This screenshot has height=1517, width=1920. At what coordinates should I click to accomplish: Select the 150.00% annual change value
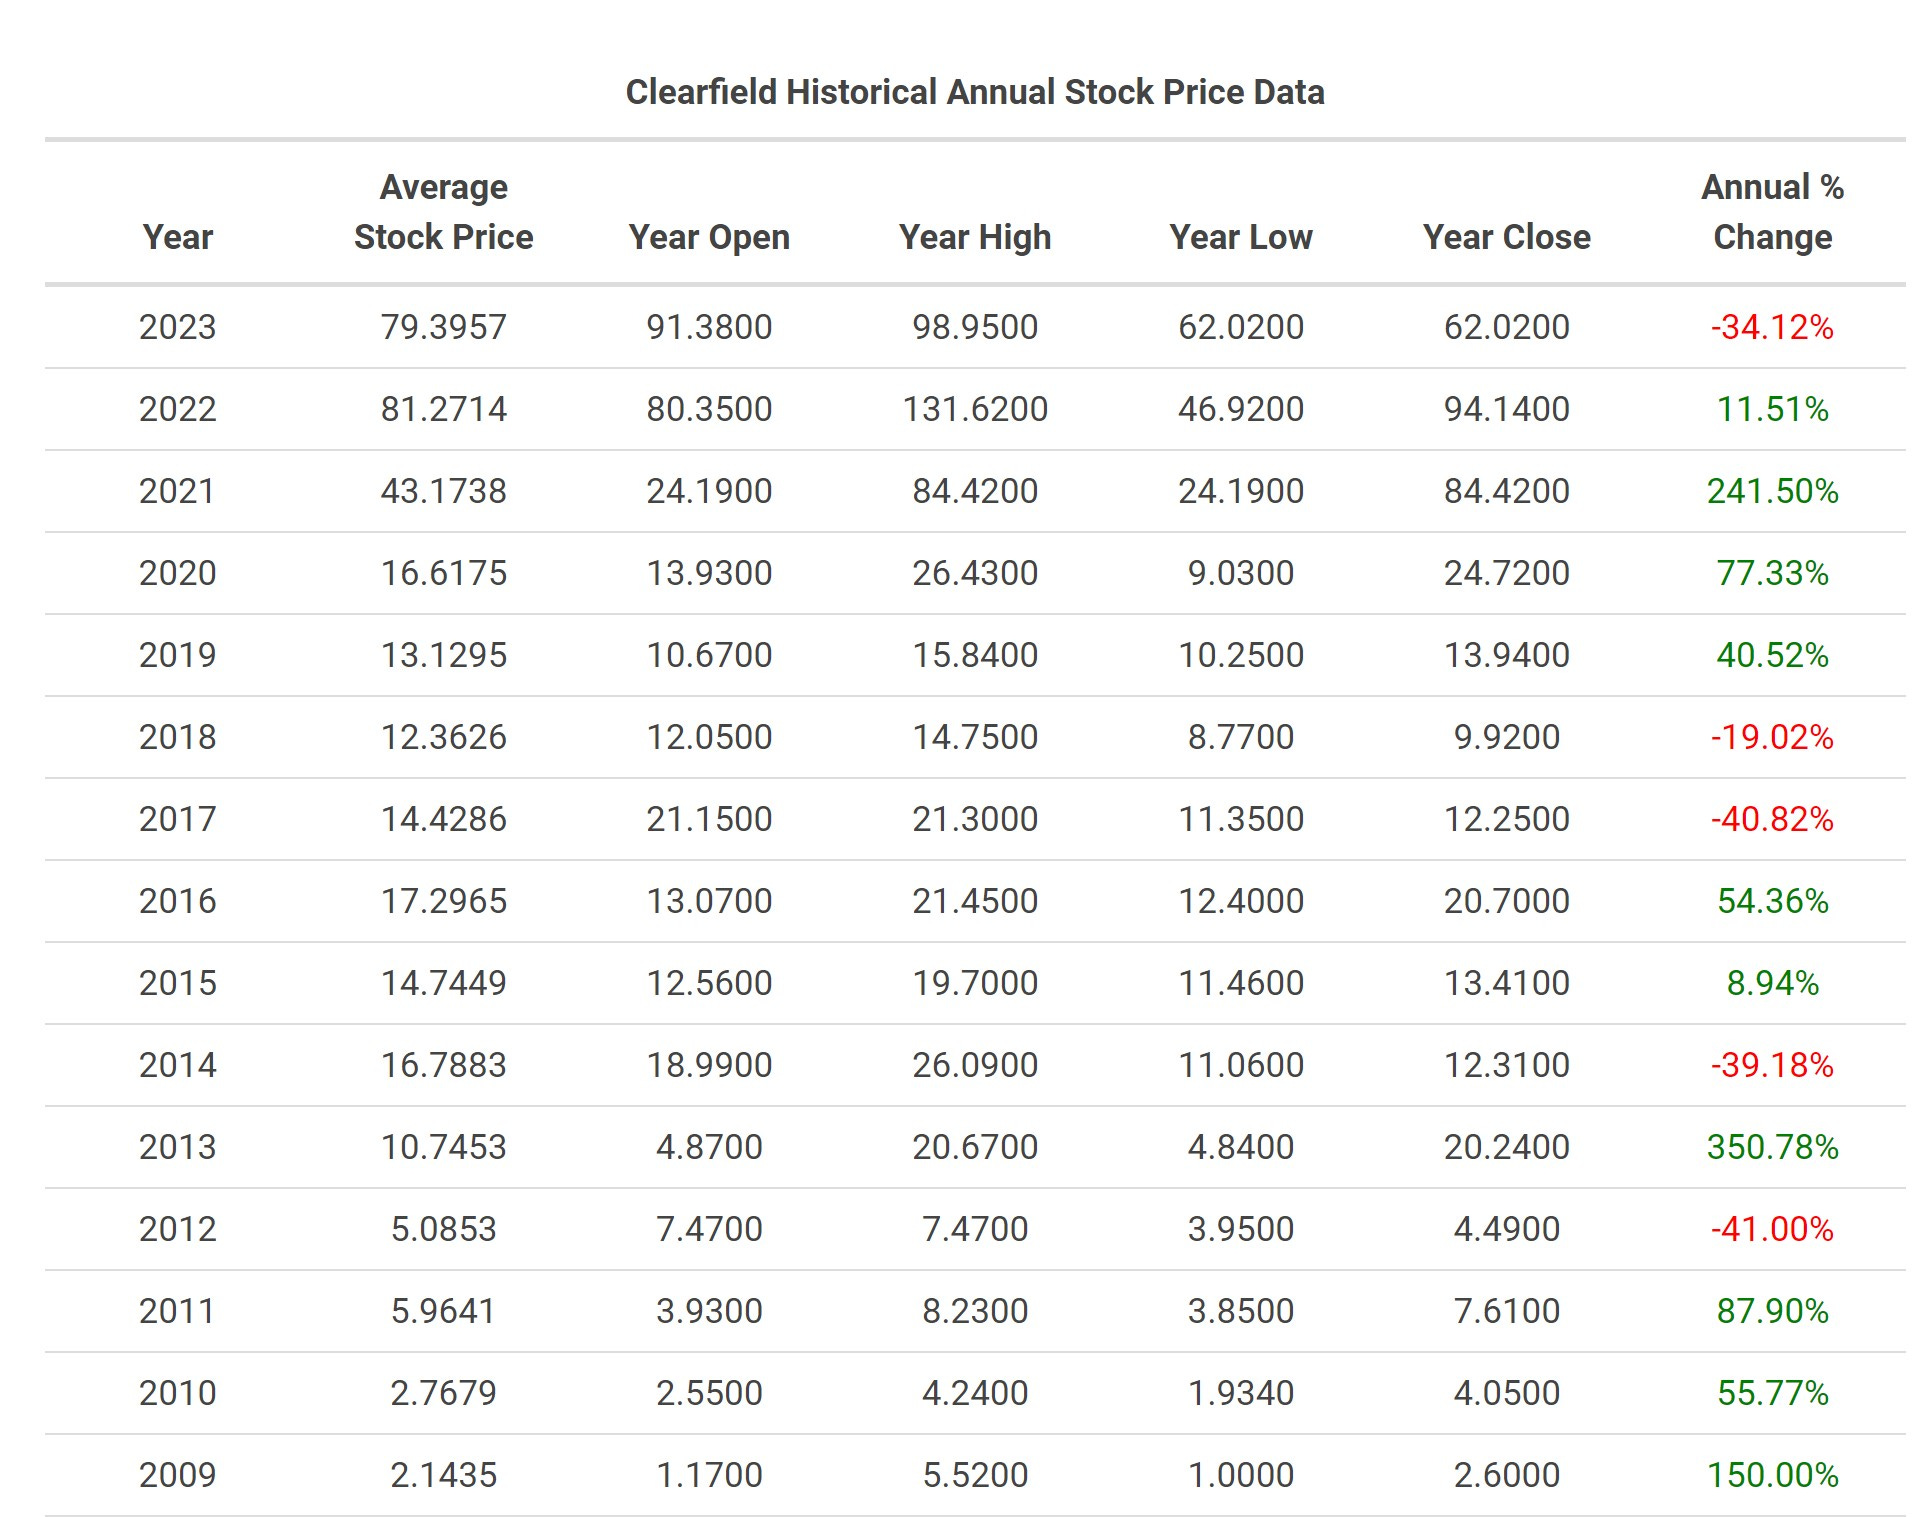1772,1475
